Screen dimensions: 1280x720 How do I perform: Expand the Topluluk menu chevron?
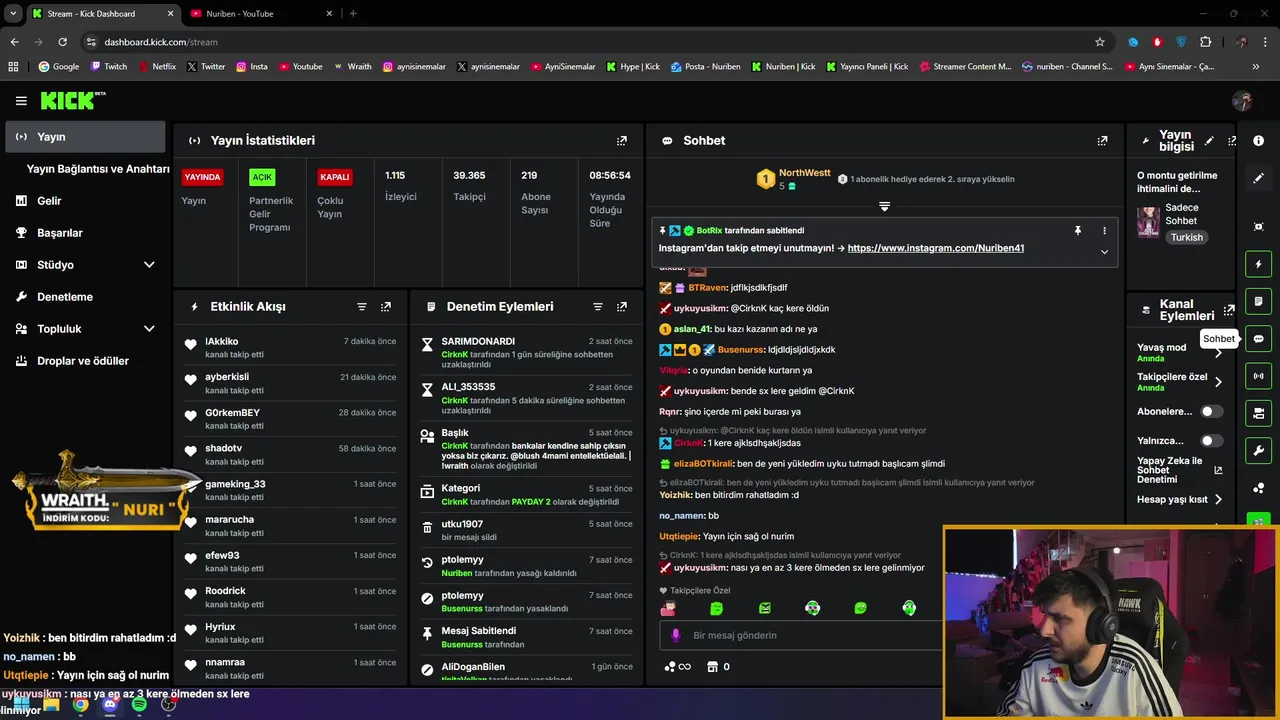(149, 329)
